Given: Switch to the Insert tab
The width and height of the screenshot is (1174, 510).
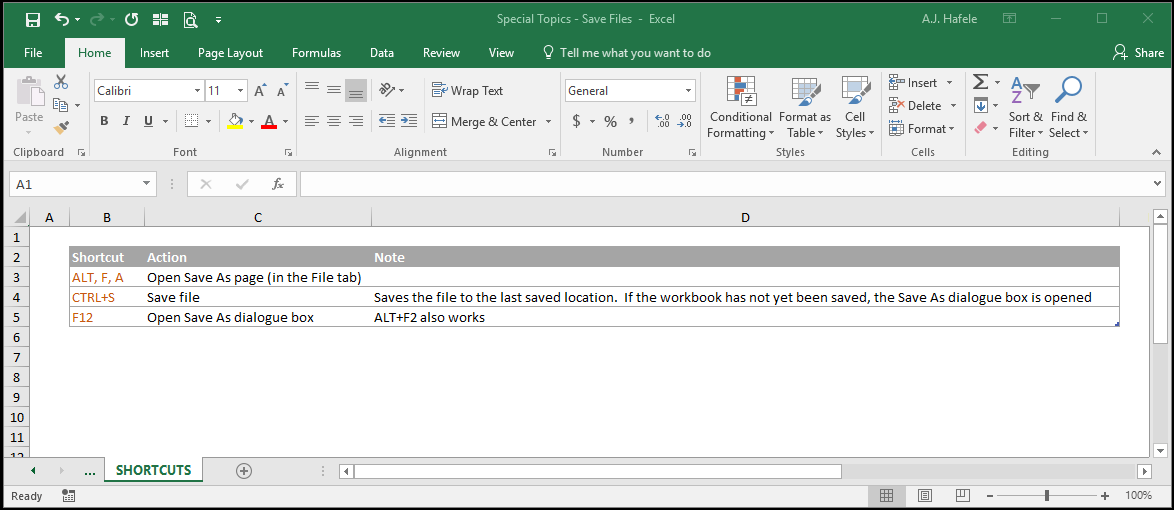Looking at the screenshot, I should point(154,53).
